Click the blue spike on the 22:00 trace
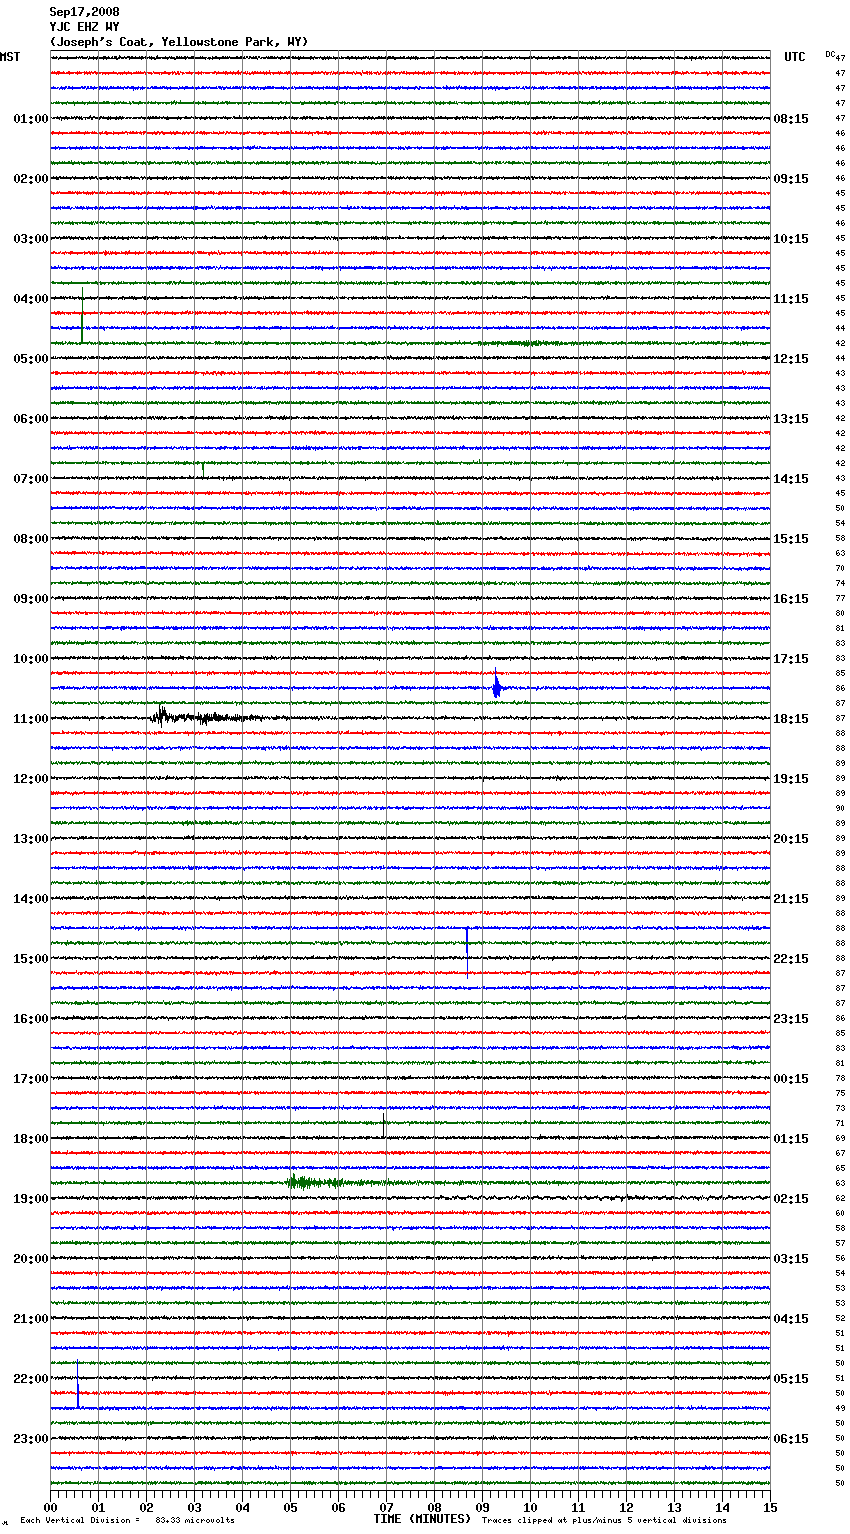 [x=78, y=1385]
